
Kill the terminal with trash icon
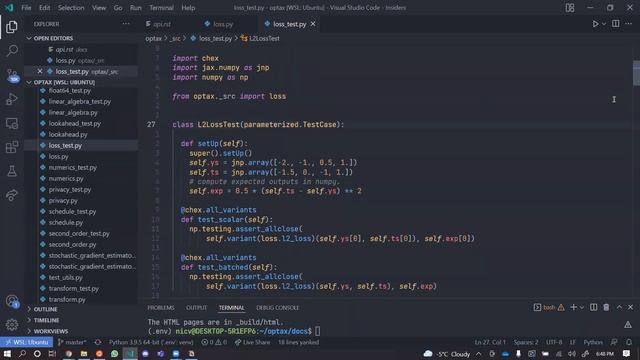click(x=606, y=307)
